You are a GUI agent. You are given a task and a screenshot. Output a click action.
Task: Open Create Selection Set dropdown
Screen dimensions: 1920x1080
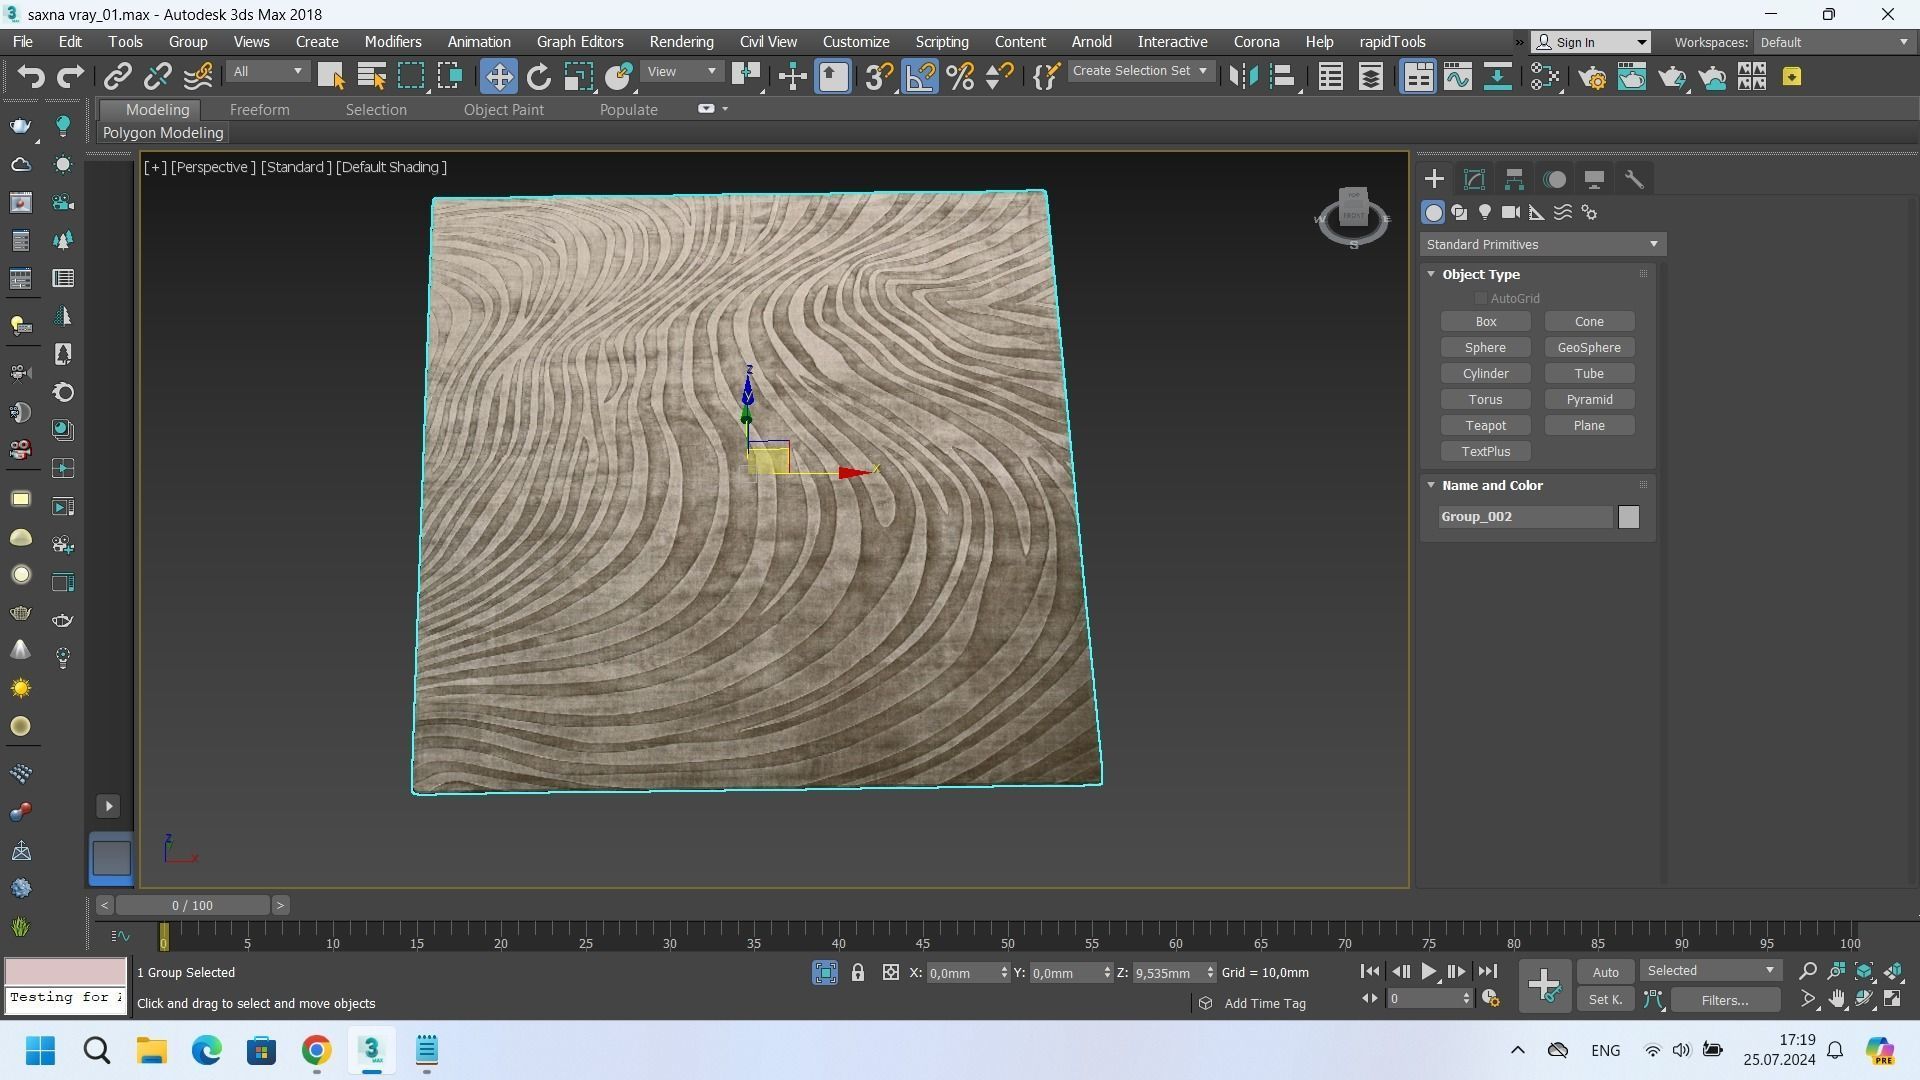1141,71
